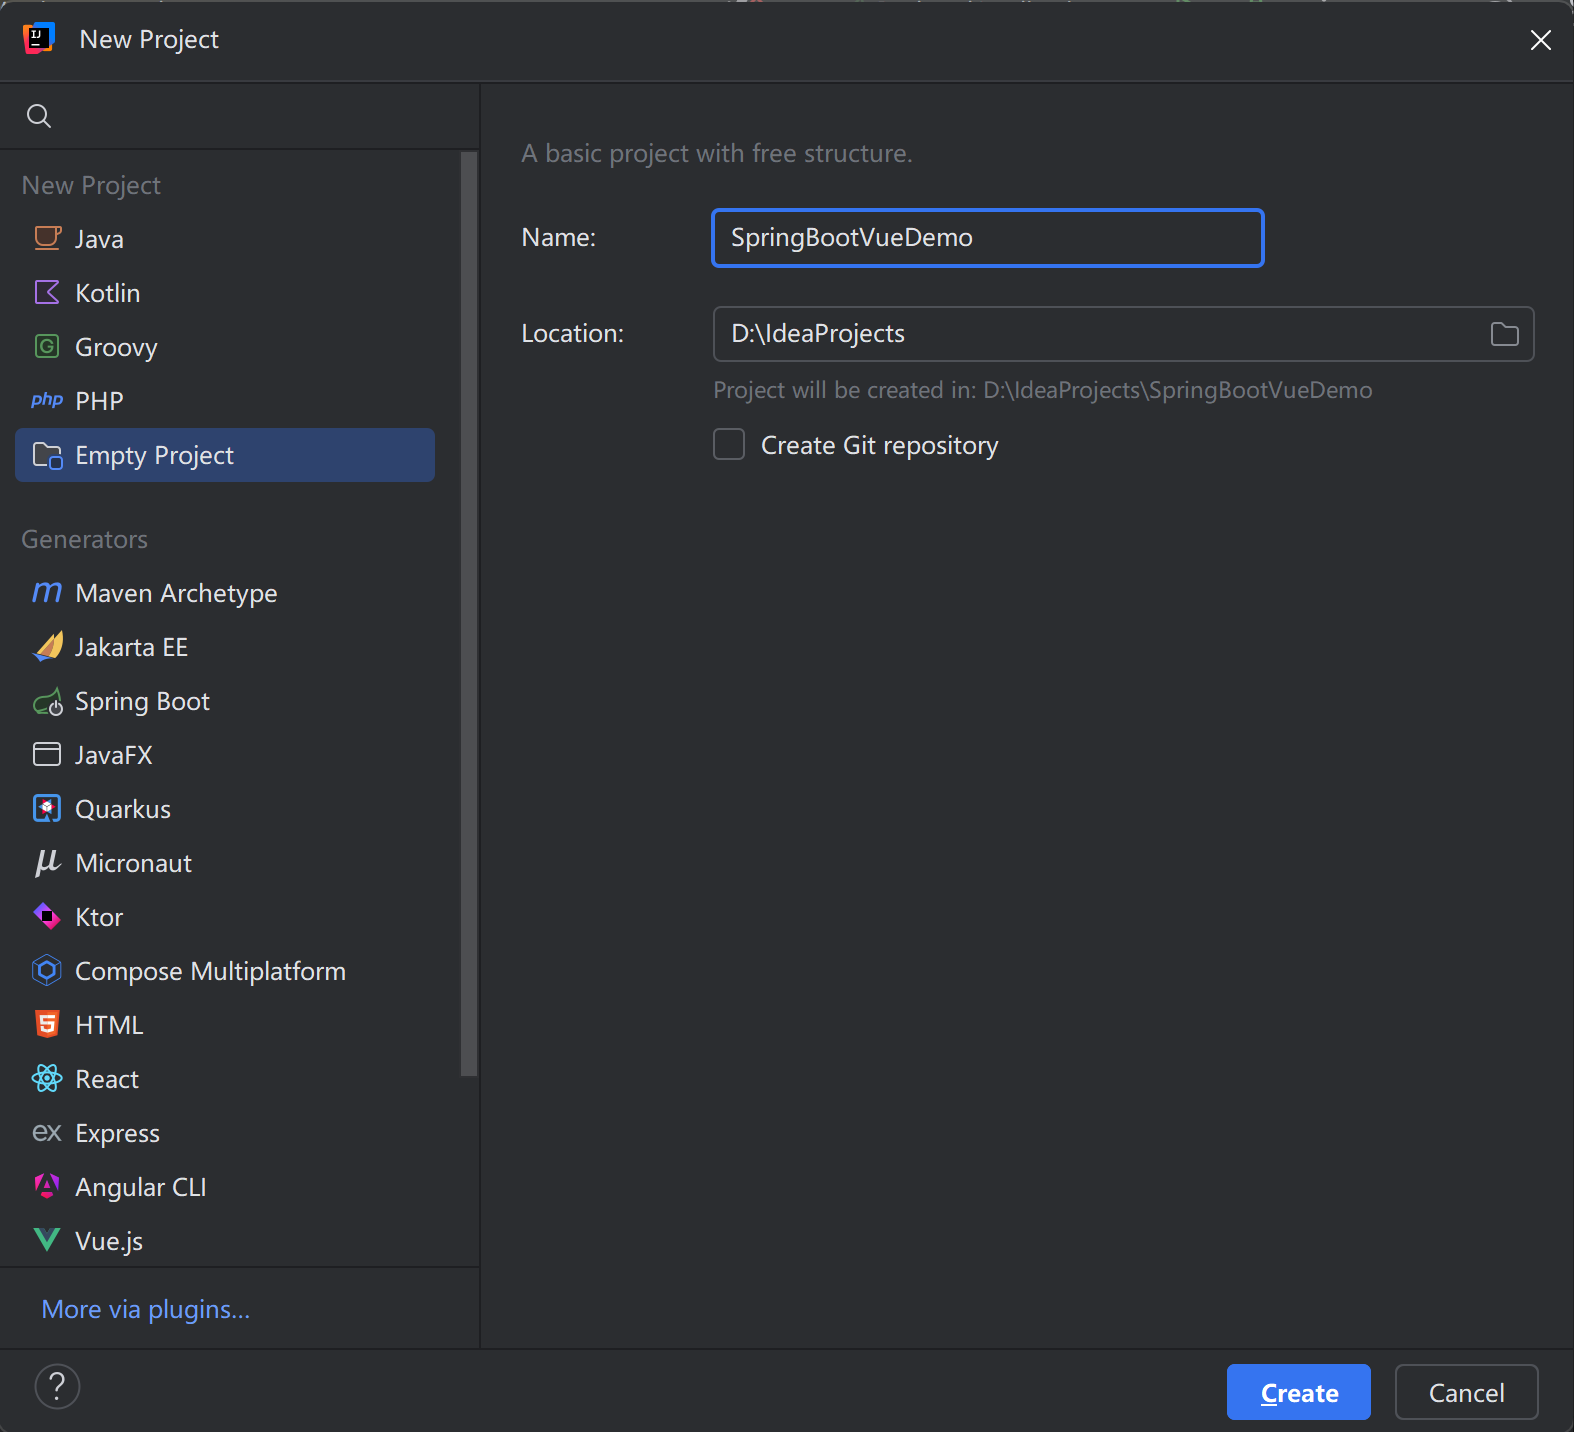Image resolution: width=1574 pixels, height=1432 pixels.
Task: Click the Express ex icon
Action: [x=47, y=1132]
